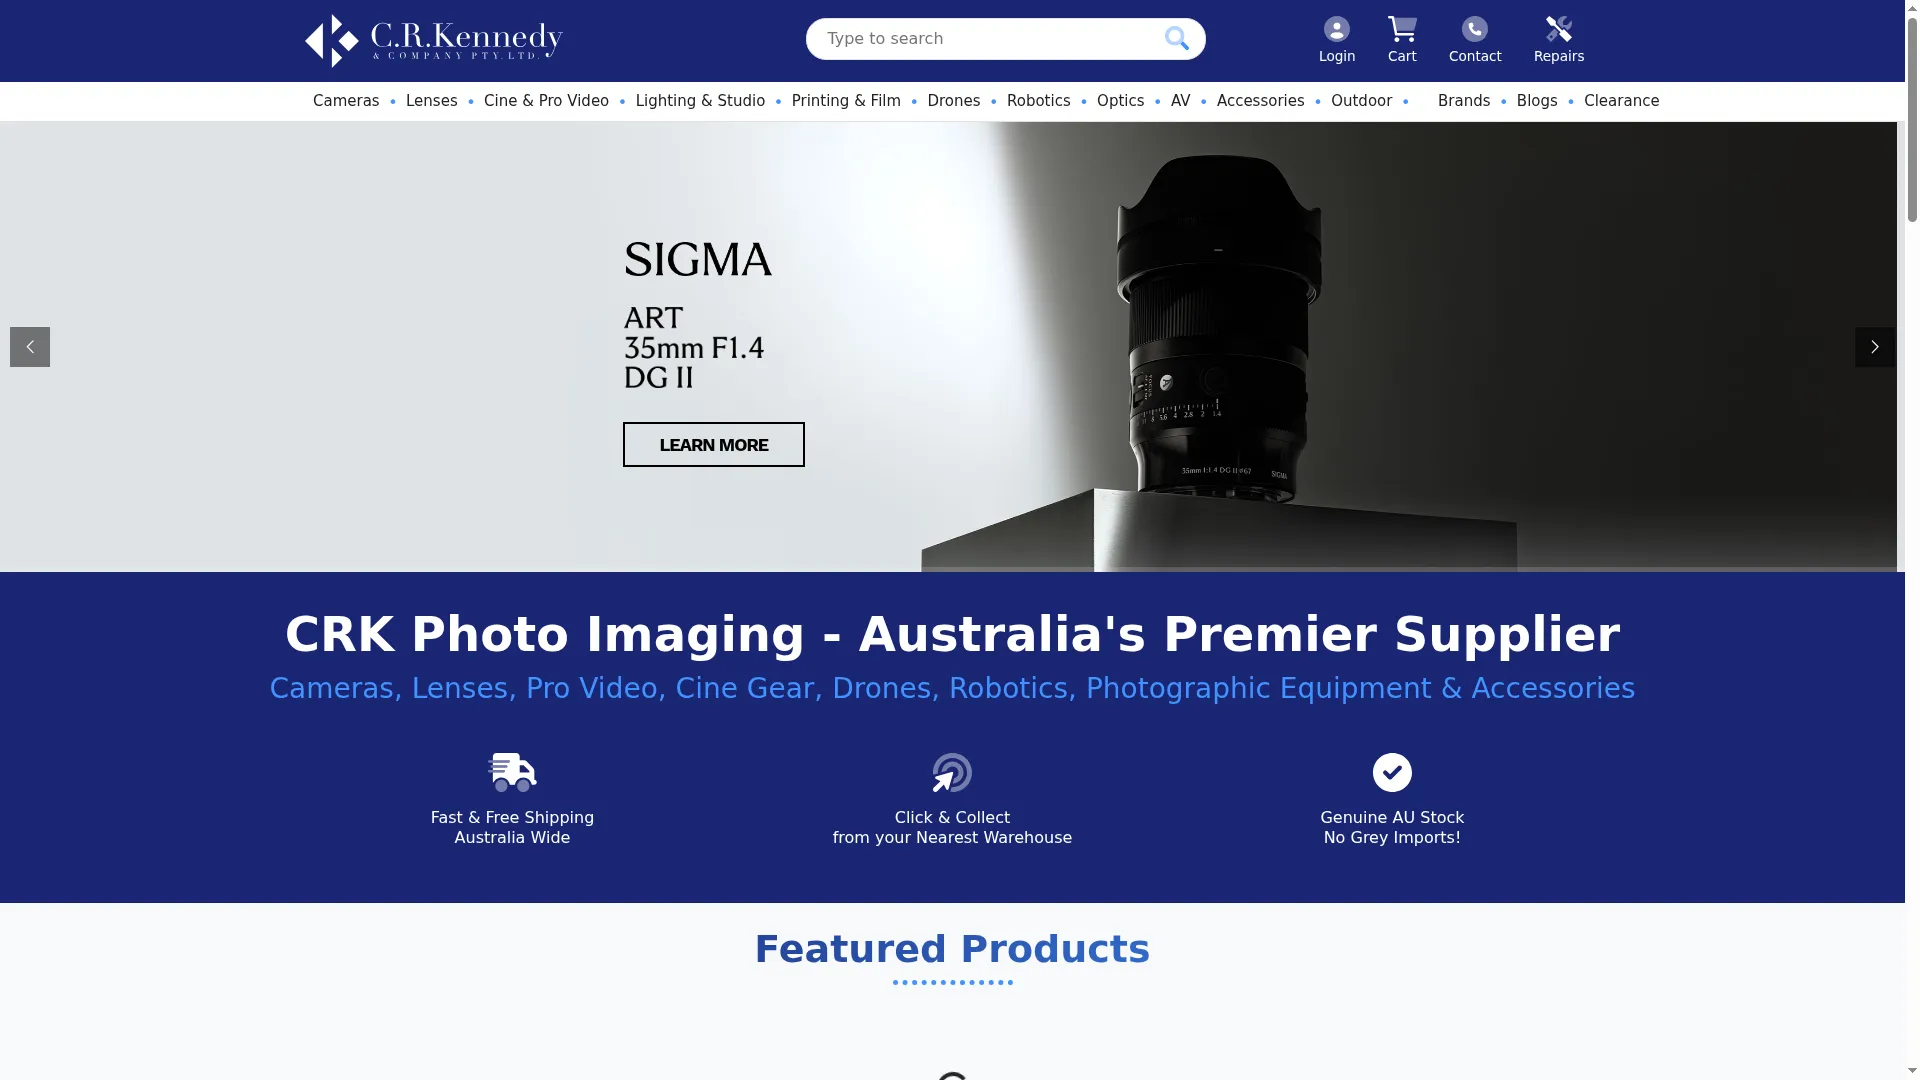1920x1080 pixels.
Task: Click the C.R. Kennedy logo
Action: tap(433, 41)
